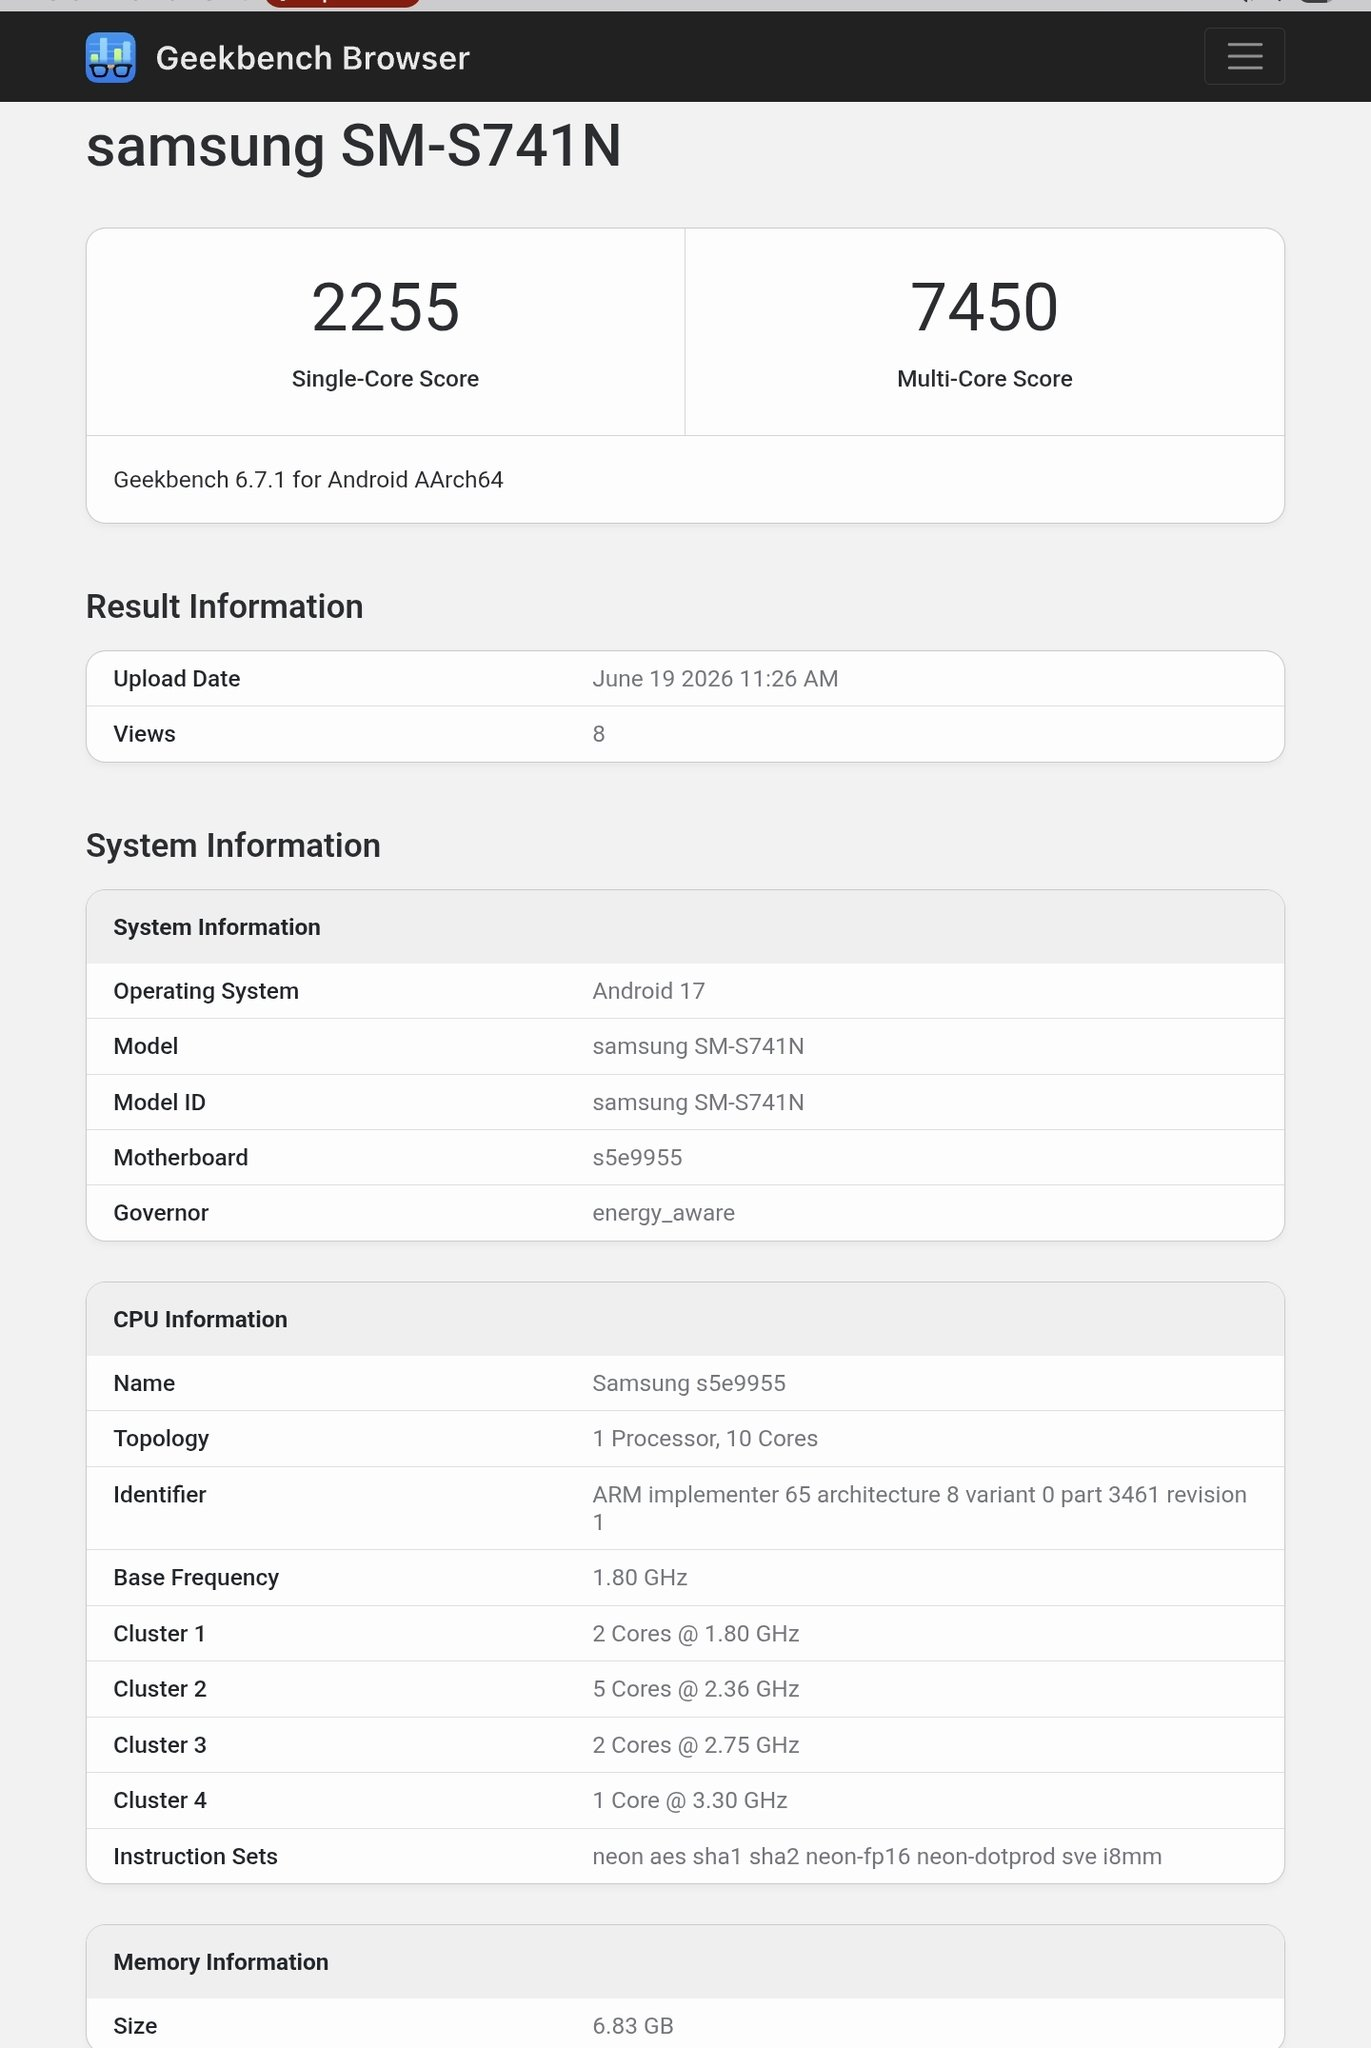Open the hamburger navigation menu

coord(1244,56)
